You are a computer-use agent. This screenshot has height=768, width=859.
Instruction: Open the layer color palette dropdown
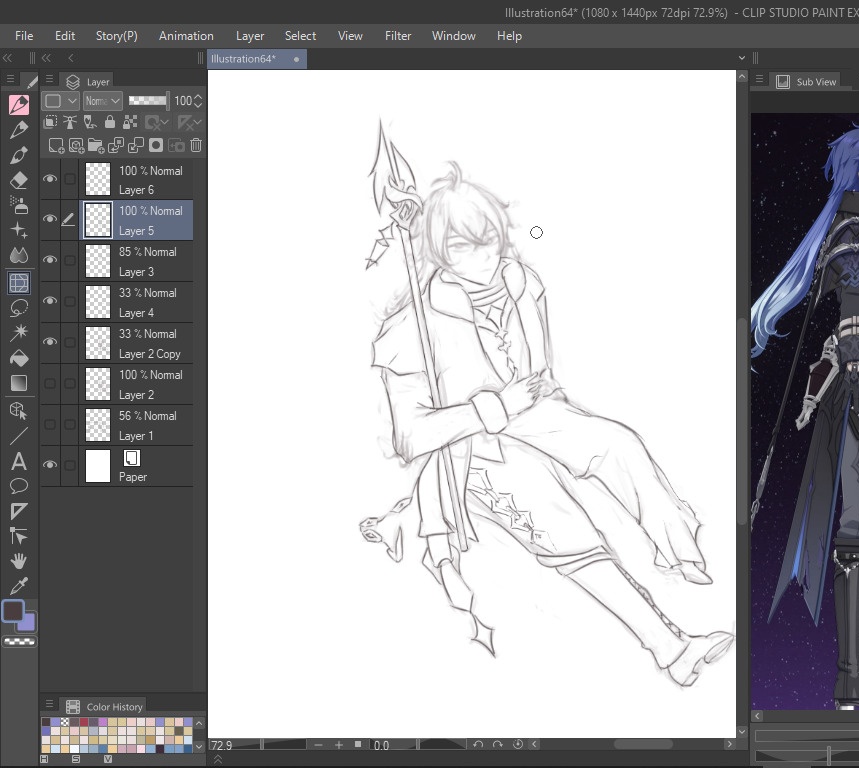click(x=61, y=101)
